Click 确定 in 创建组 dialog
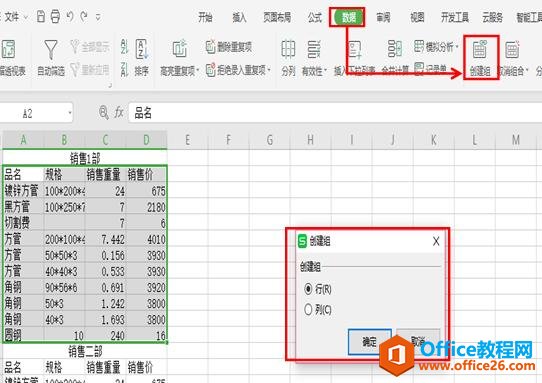The height and width of the screenshot is (383, 542). coord(370,342)
